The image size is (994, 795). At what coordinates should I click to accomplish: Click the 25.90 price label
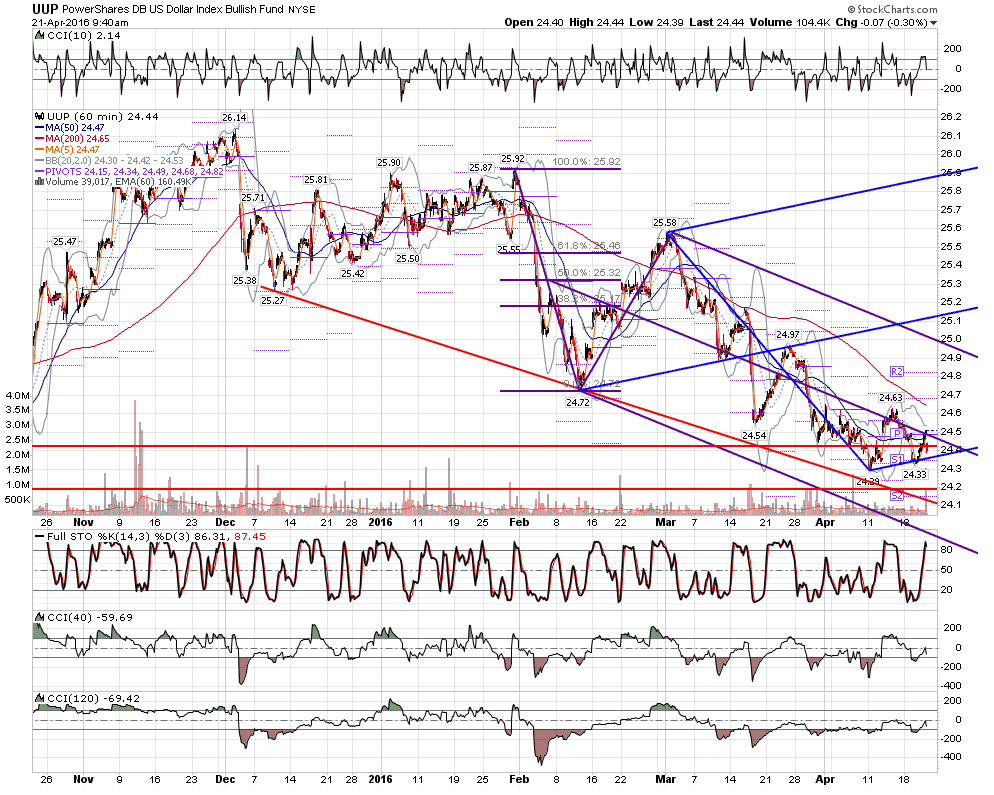click(389, 163)
